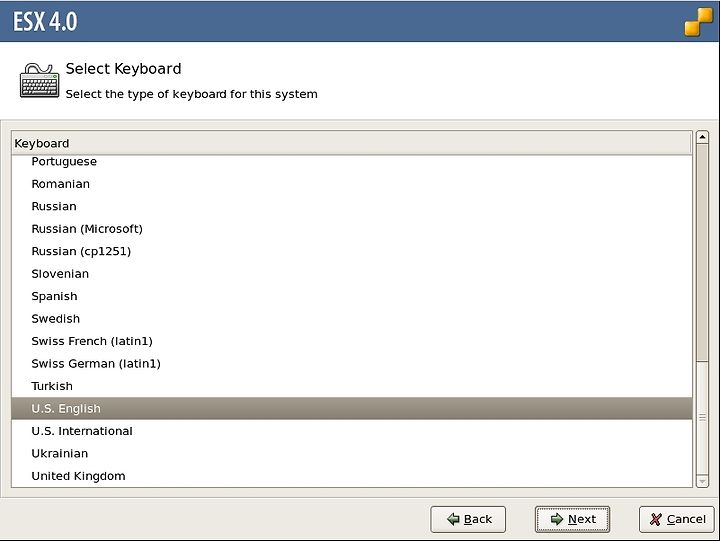This screenshot has width=720, height=541.
Task: Cancel the ESX installation
Action: pyautogui.click(x=676, y=519)
